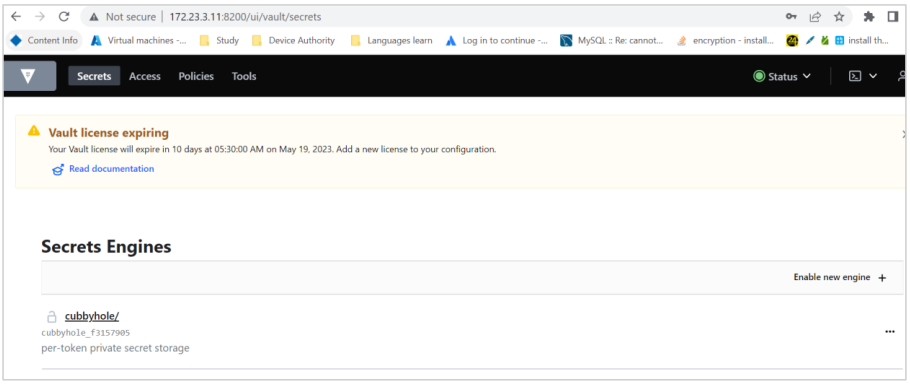Expand the Status dropdown chevron
The width and height of the screenshot is (910, 384).
[x=806, y=77]
